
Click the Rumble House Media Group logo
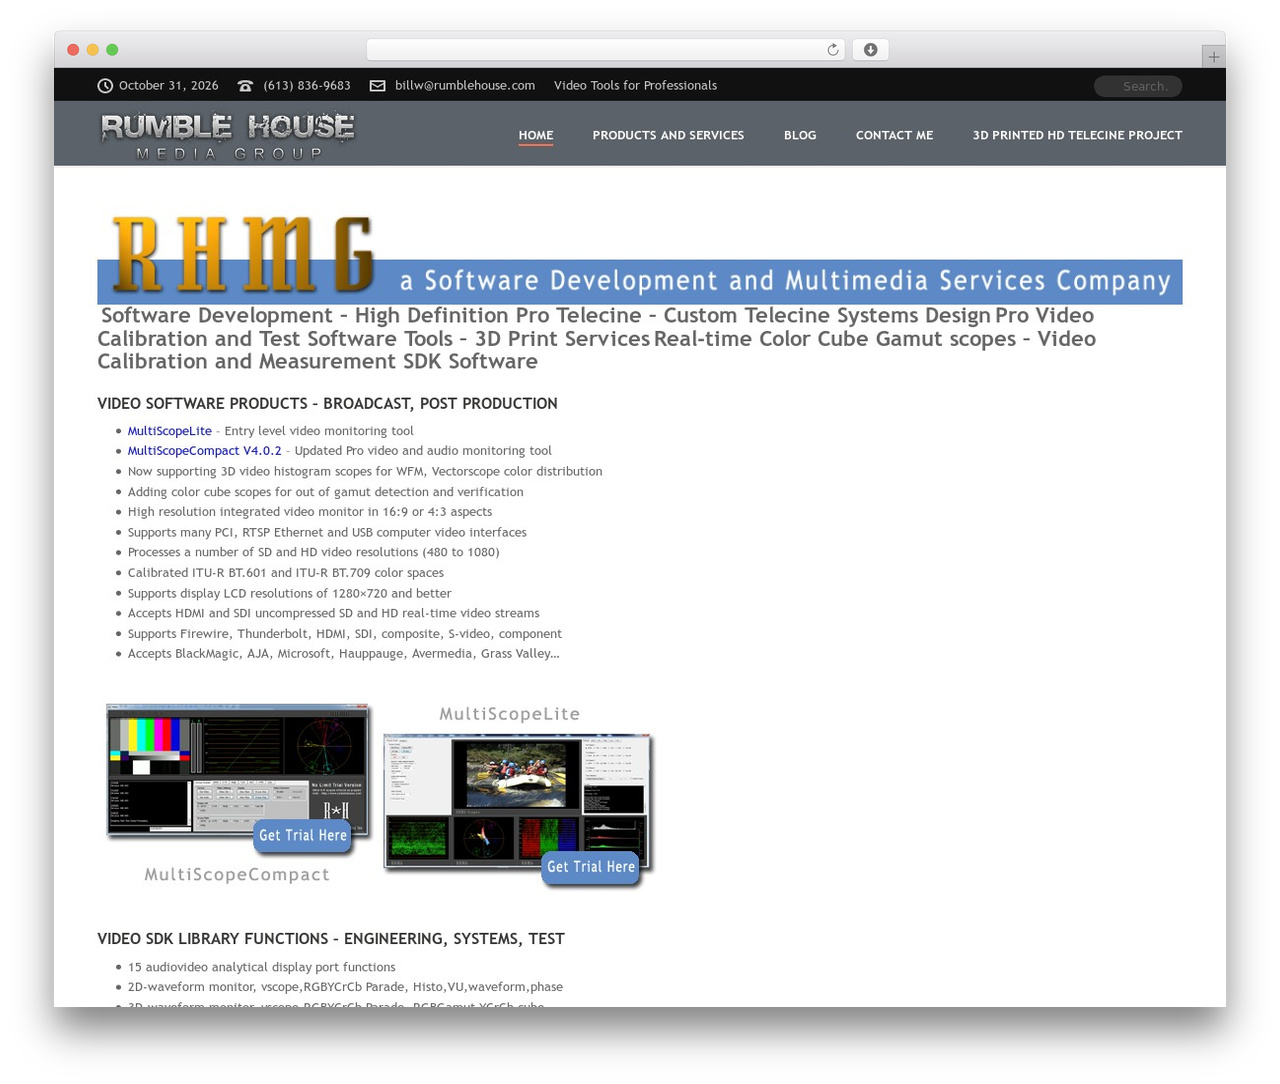[x=227, y=136]
